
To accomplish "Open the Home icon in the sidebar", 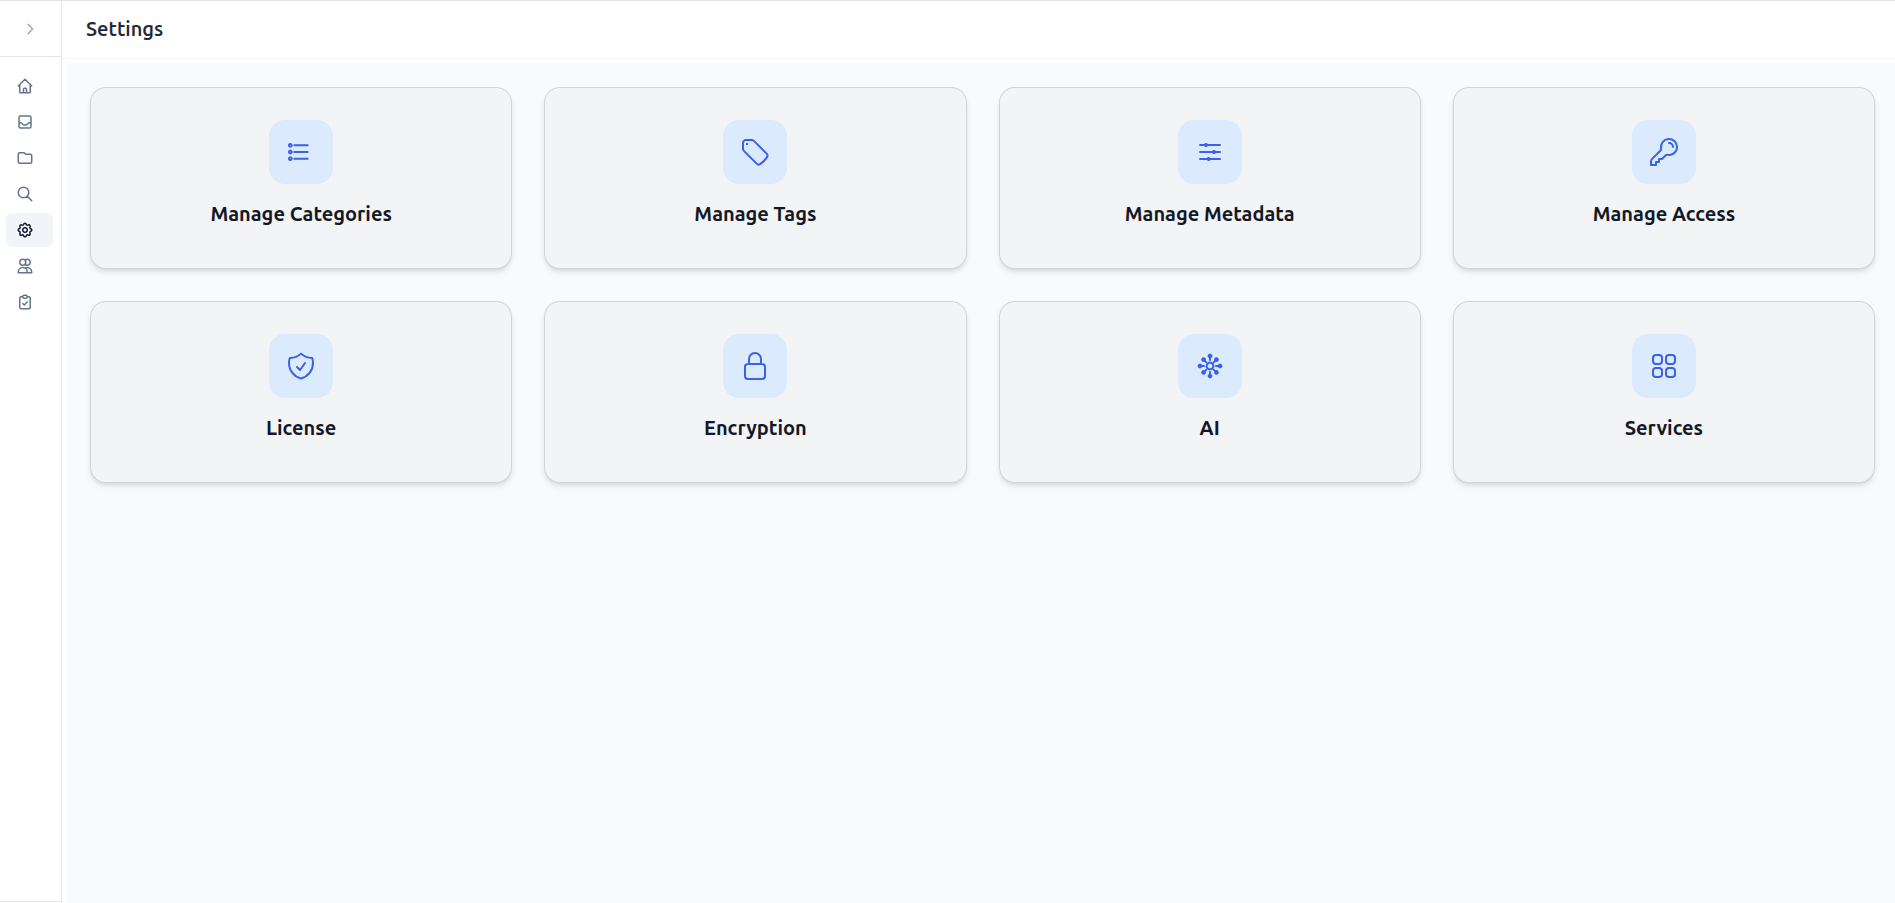I will pyautogui.click(x=25, y=86).
